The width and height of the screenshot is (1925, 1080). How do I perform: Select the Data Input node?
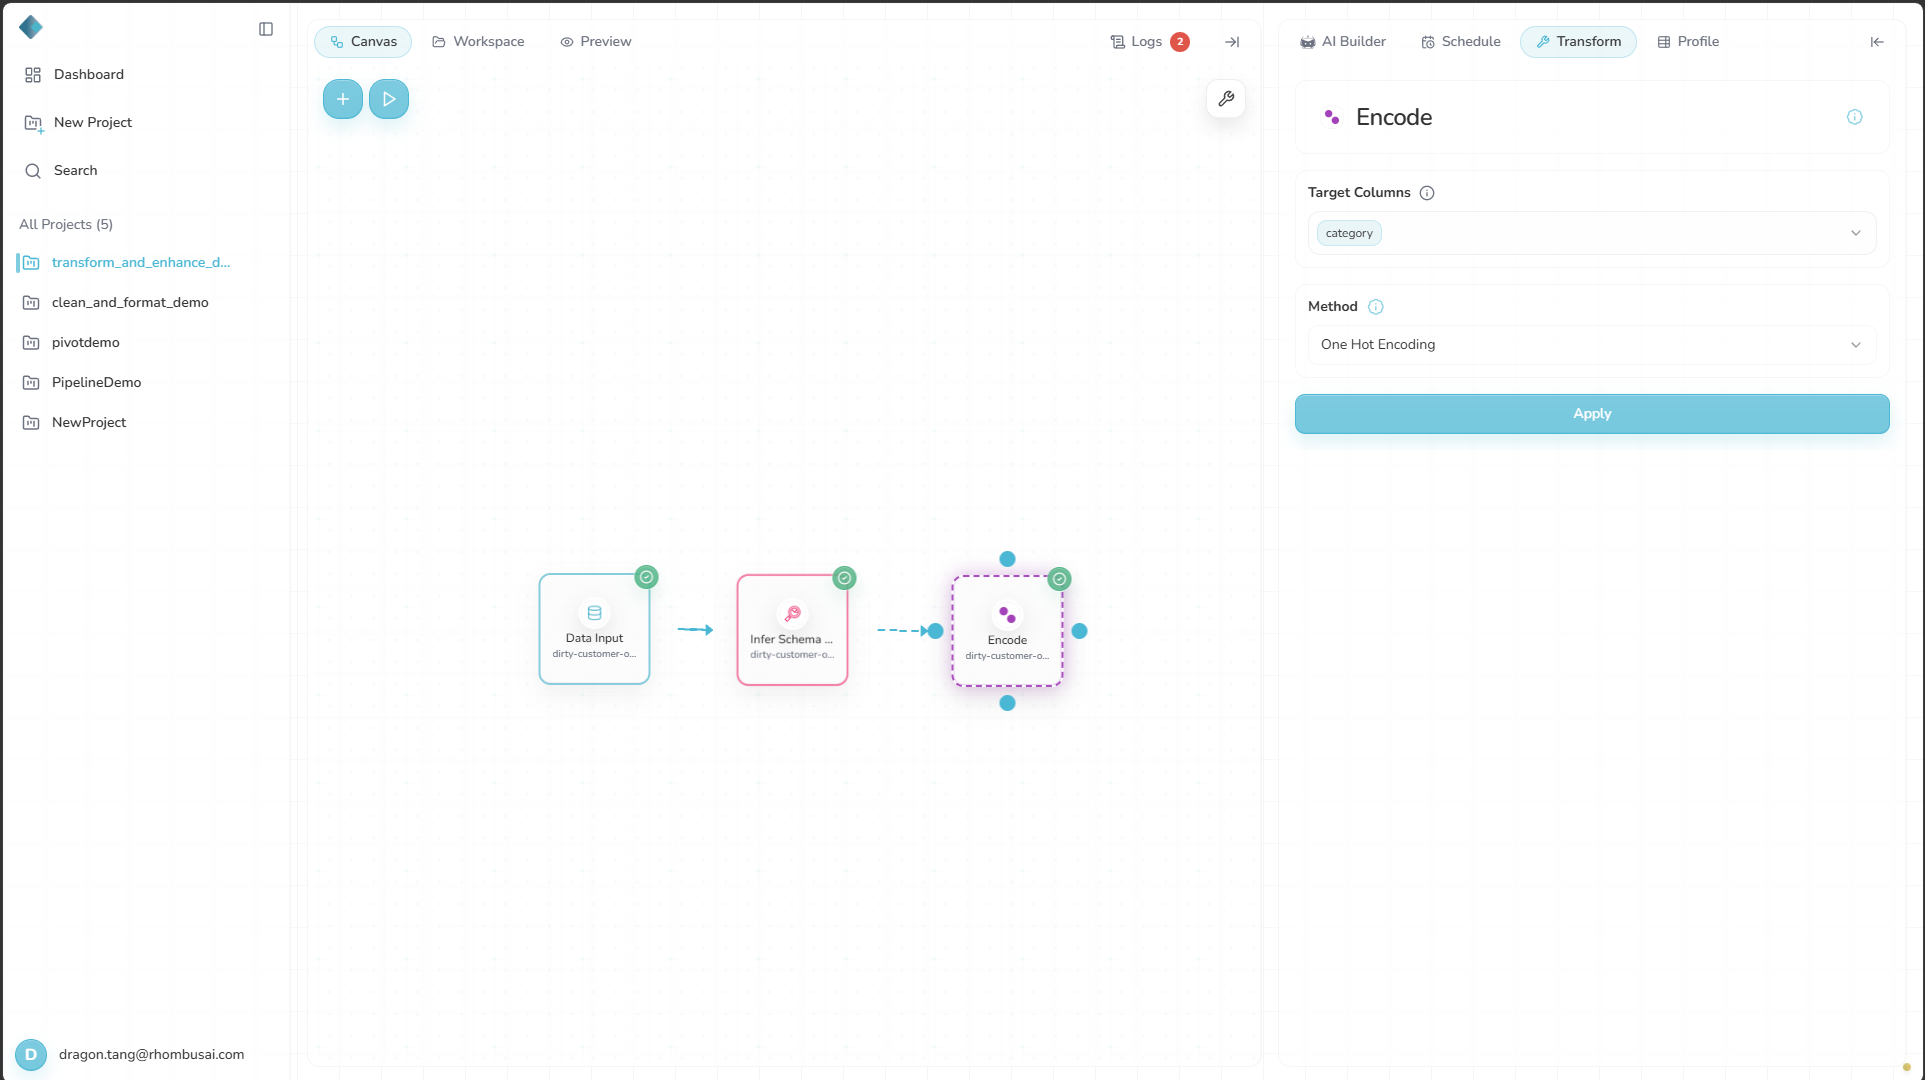pos(595,629)
